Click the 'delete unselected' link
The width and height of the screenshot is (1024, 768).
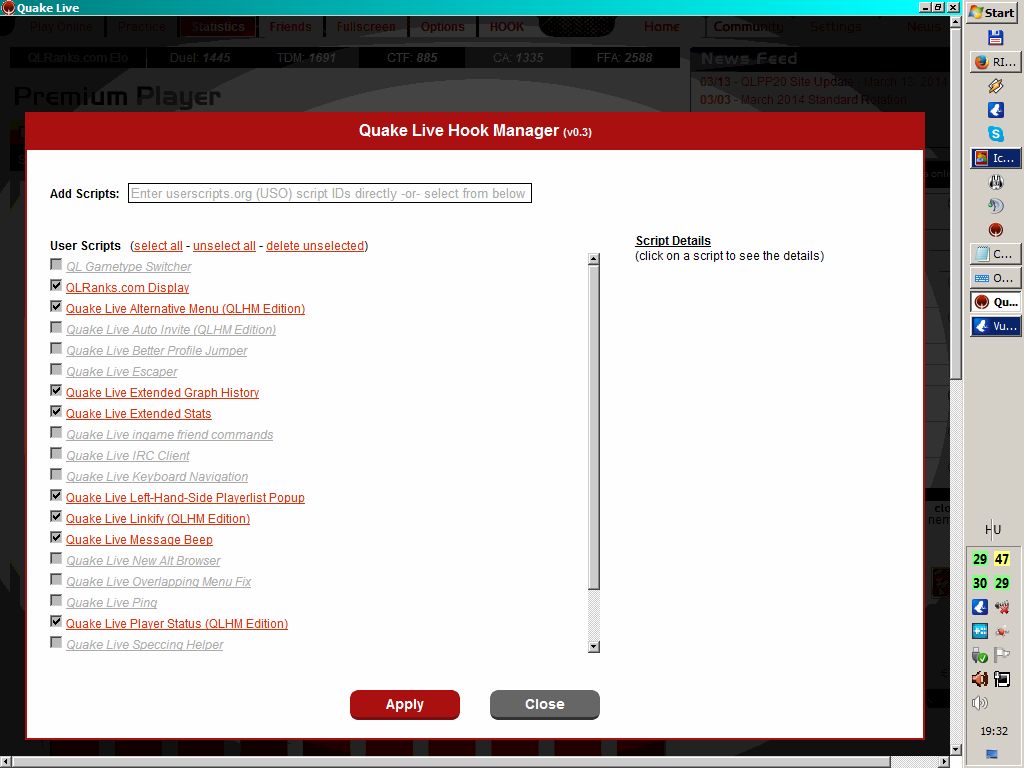[315, 246]
